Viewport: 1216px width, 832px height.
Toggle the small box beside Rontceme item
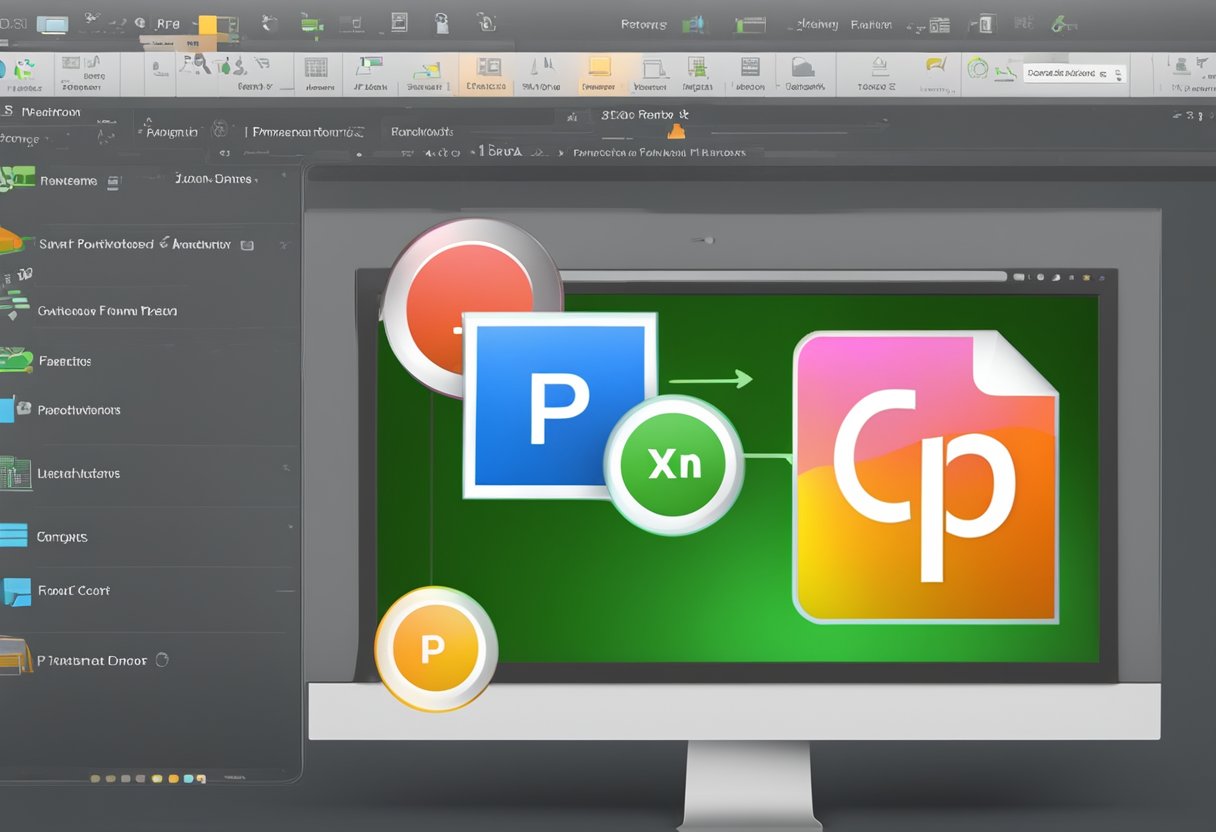(x=113, y=182)
